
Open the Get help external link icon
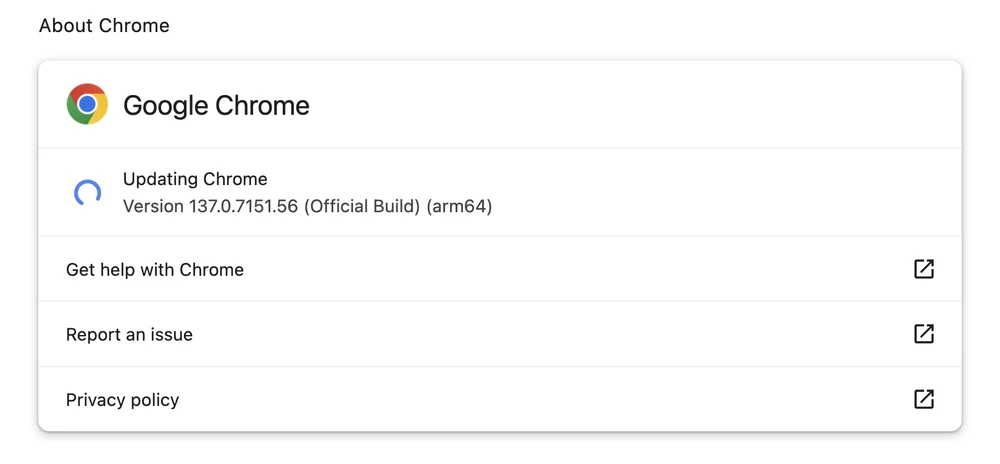click(x=924, y=269)
